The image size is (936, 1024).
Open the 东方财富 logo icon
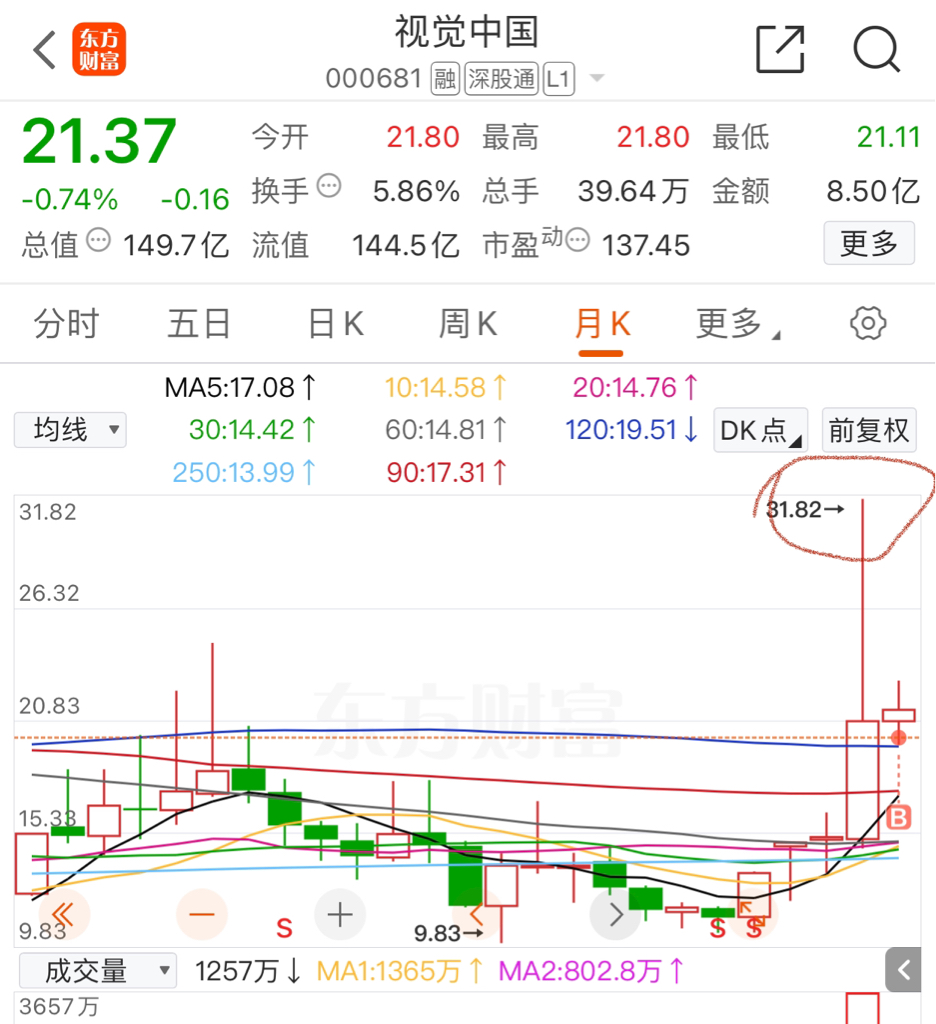[99, 50]
